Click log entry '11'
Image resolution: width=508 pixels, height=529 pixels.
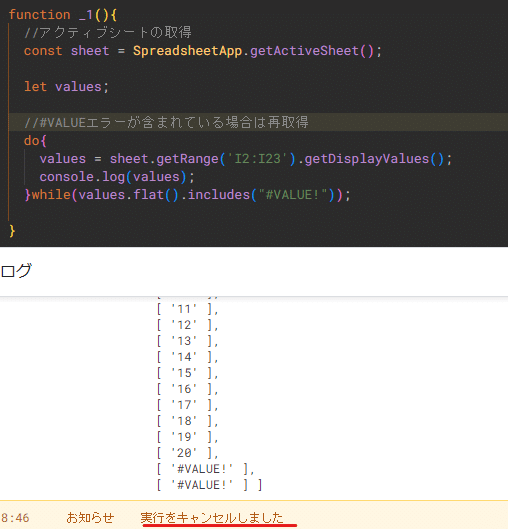[x=187, y=309]
